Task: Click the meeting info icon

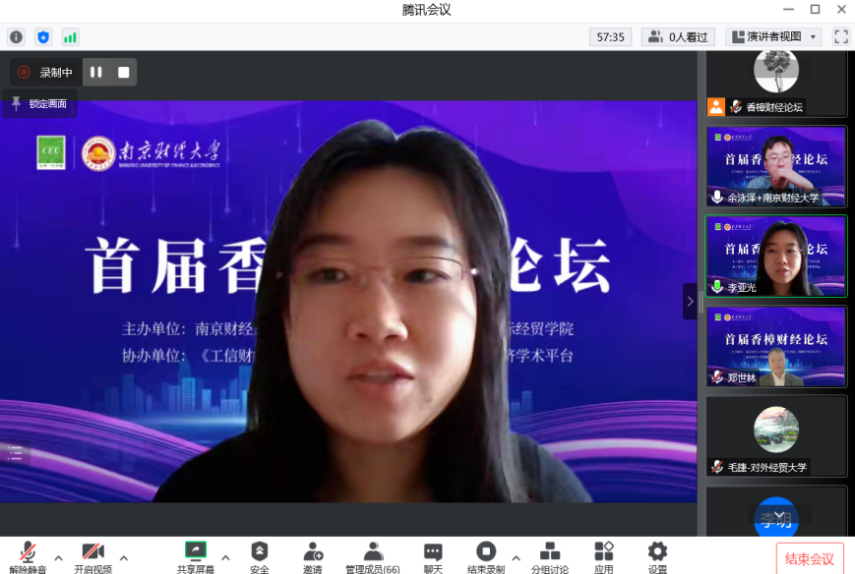Action: [x=16, y=37]
